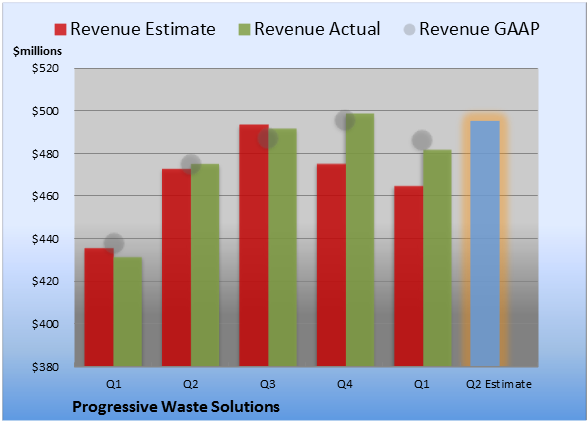Click the 'Q4' x-axis label
This screenshot has width=588, height=422.
(345, 384)
